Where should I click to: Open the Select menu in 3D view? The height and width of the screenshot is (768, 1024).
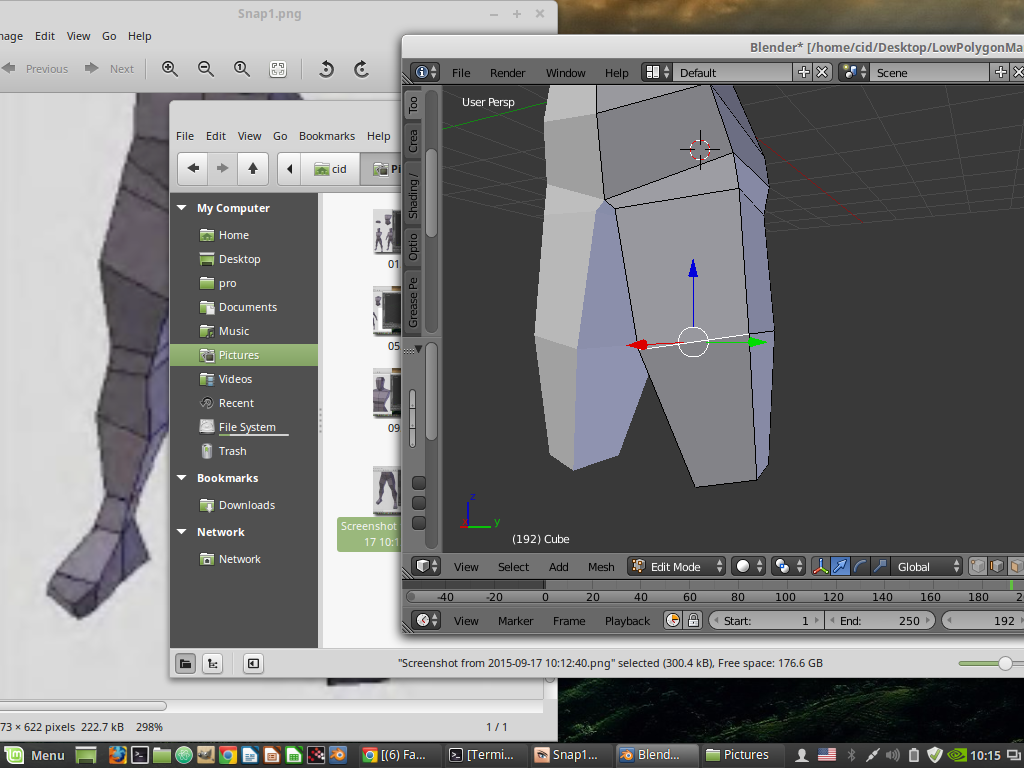click(513, 567)
